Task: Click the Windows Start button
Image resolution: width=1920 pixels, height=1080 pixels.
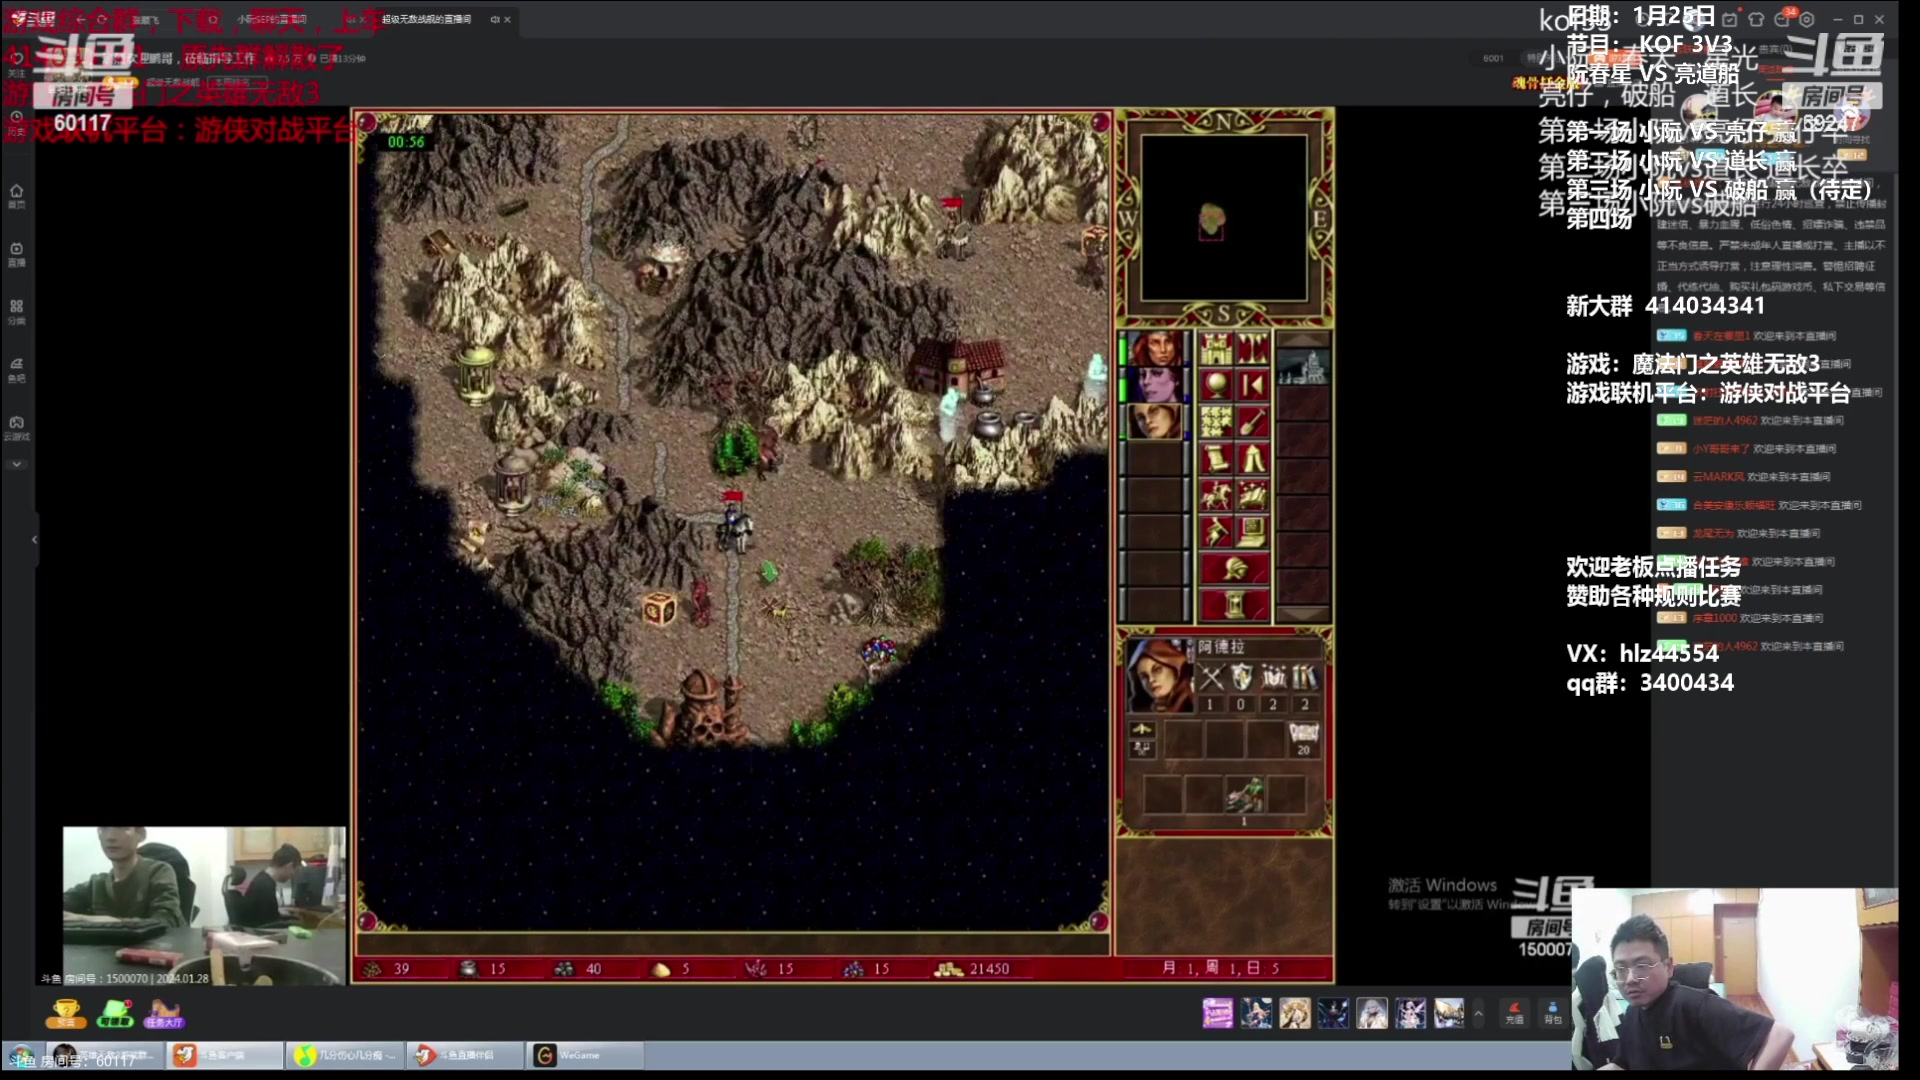Action: click(21, 1056)
